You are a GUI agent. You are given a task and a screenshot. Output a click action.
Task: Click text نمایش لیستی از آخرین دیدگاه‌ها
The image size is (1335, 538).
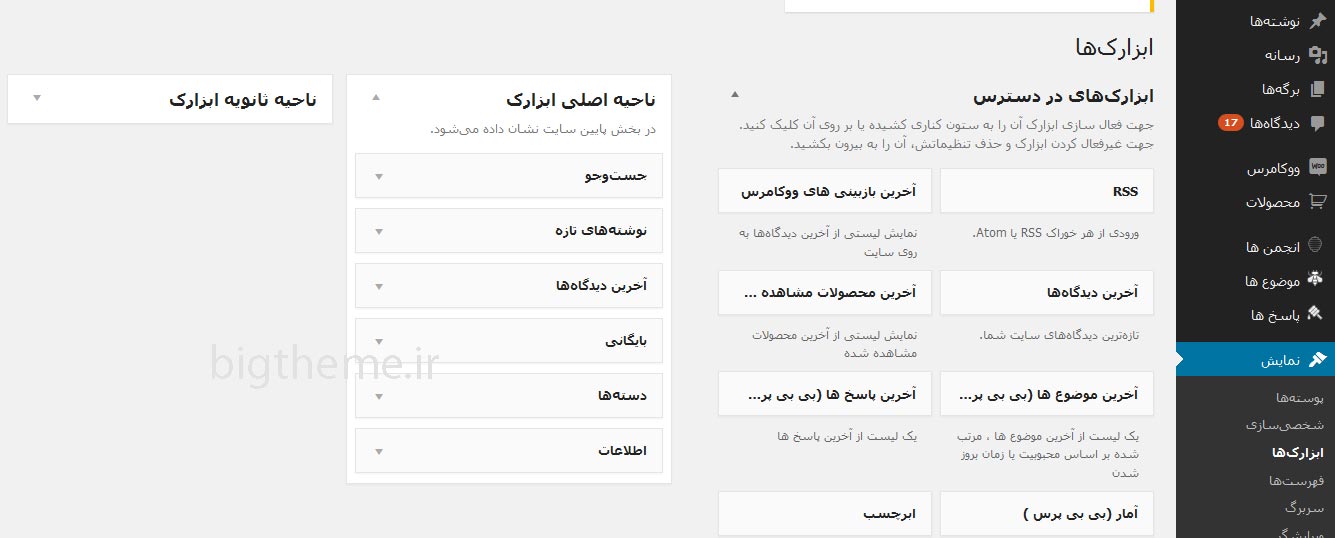coord(829,242)
